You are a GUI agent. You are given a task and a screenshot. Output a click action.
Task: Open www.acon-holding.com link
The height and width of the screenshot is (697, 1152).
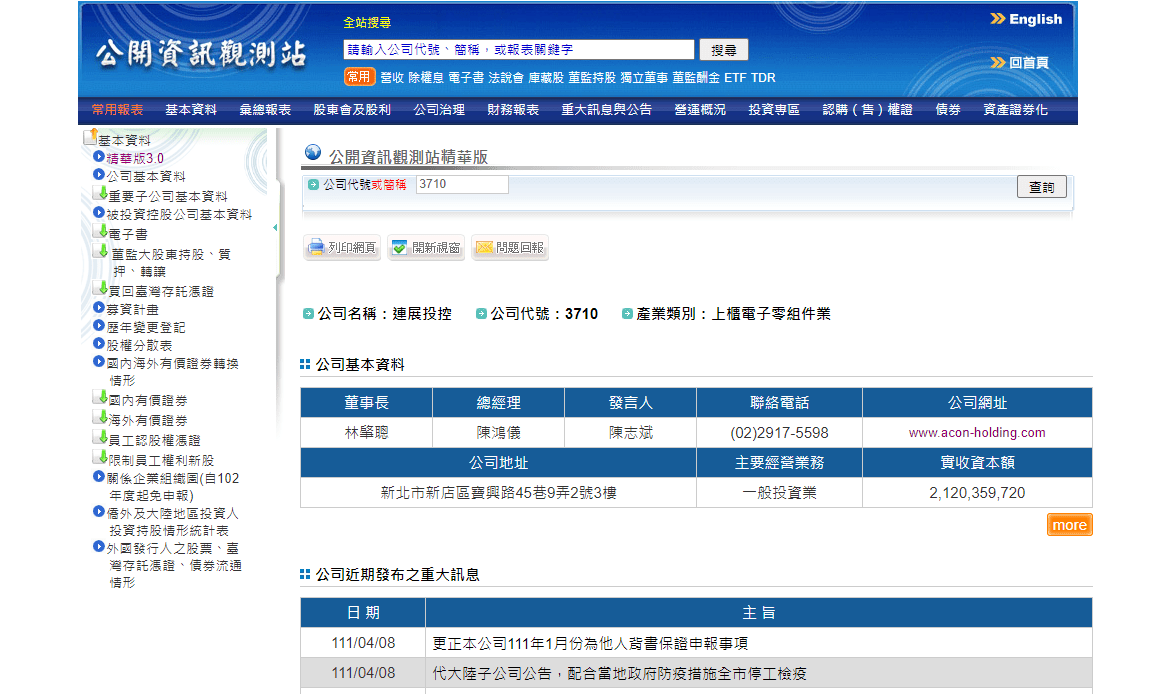point(977,433)
